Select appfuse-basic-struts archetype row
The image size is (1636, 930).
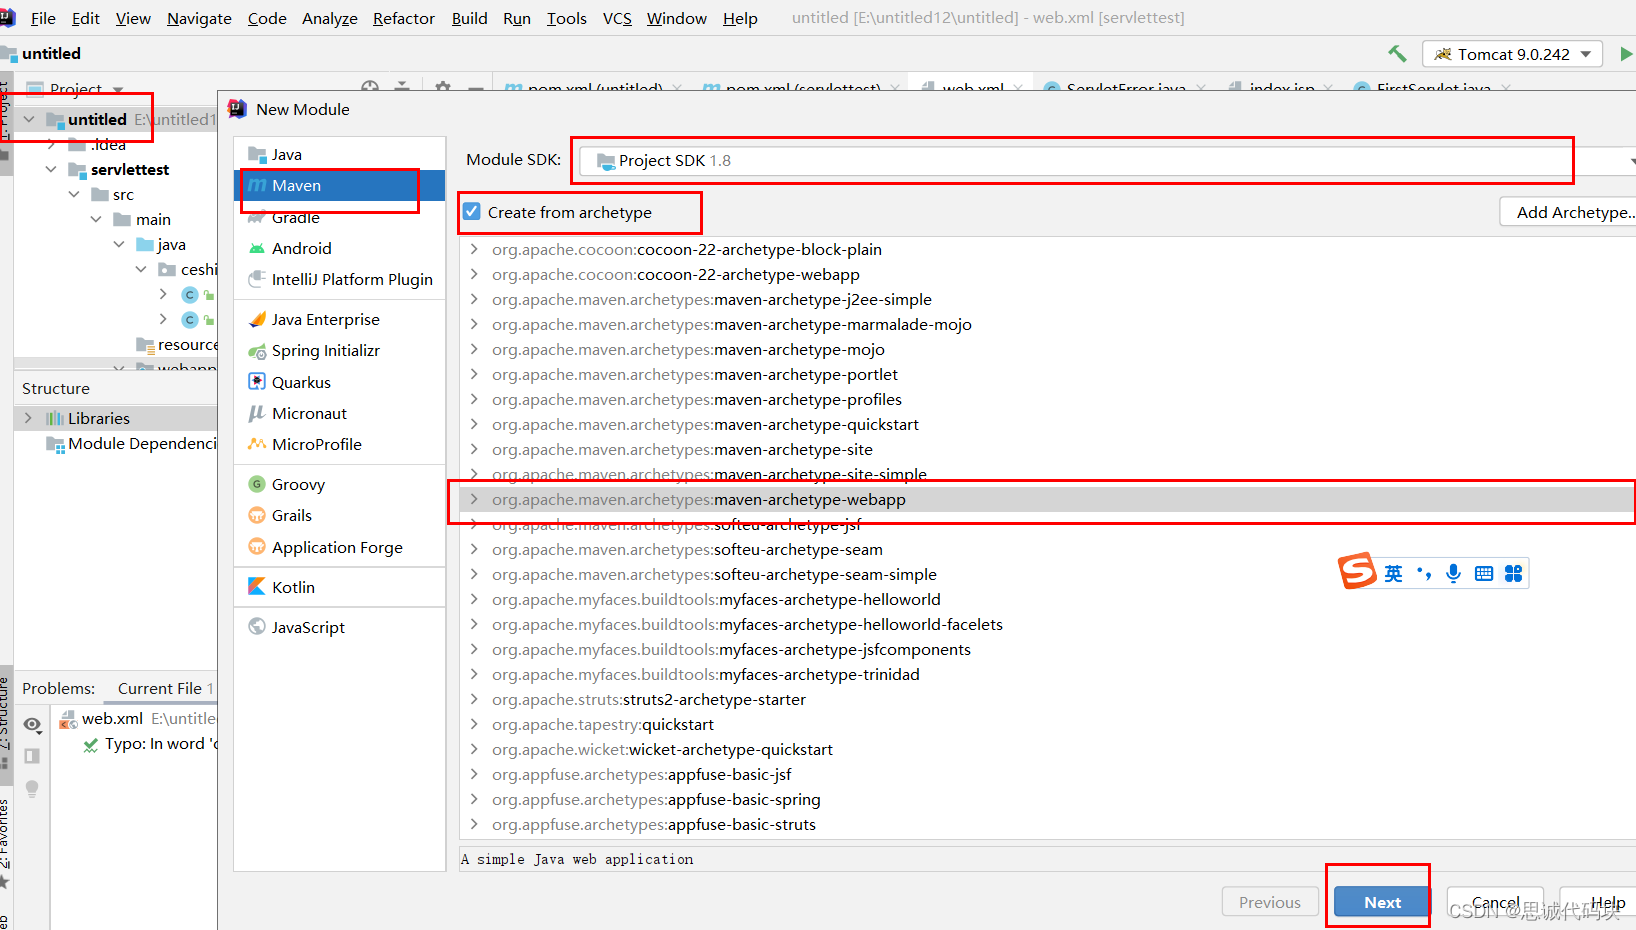pyautogui.click(x=1047, y=824)
